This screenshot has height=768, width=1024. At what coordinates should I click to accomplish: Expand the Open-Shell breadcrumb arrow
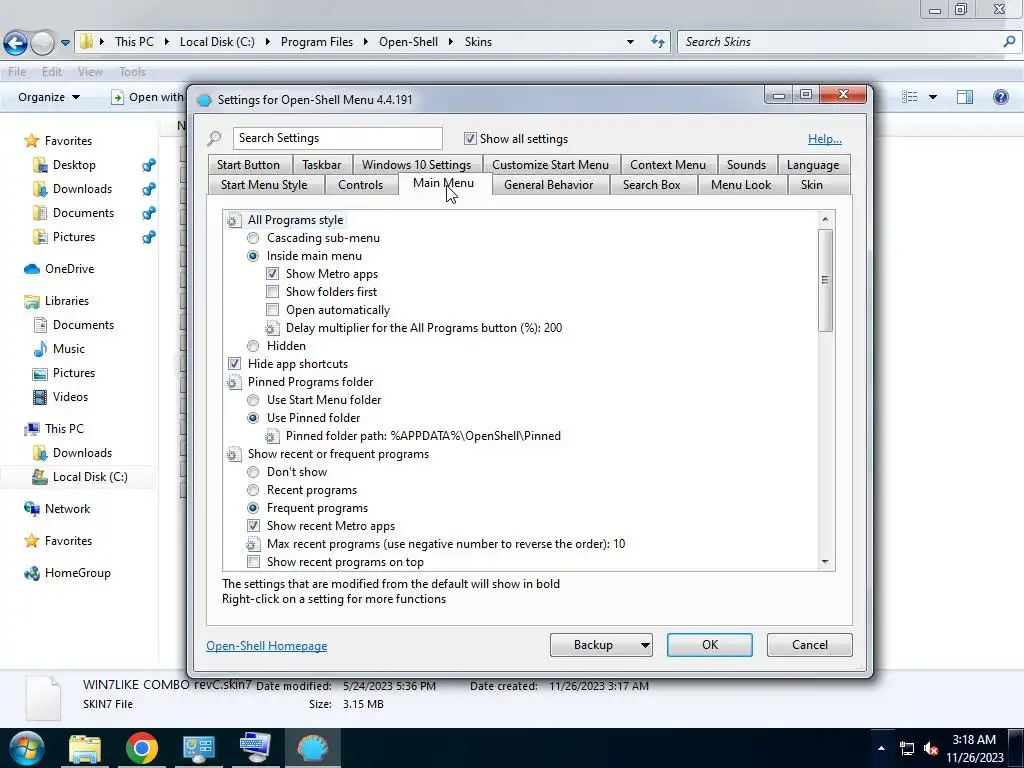[451, 42]
